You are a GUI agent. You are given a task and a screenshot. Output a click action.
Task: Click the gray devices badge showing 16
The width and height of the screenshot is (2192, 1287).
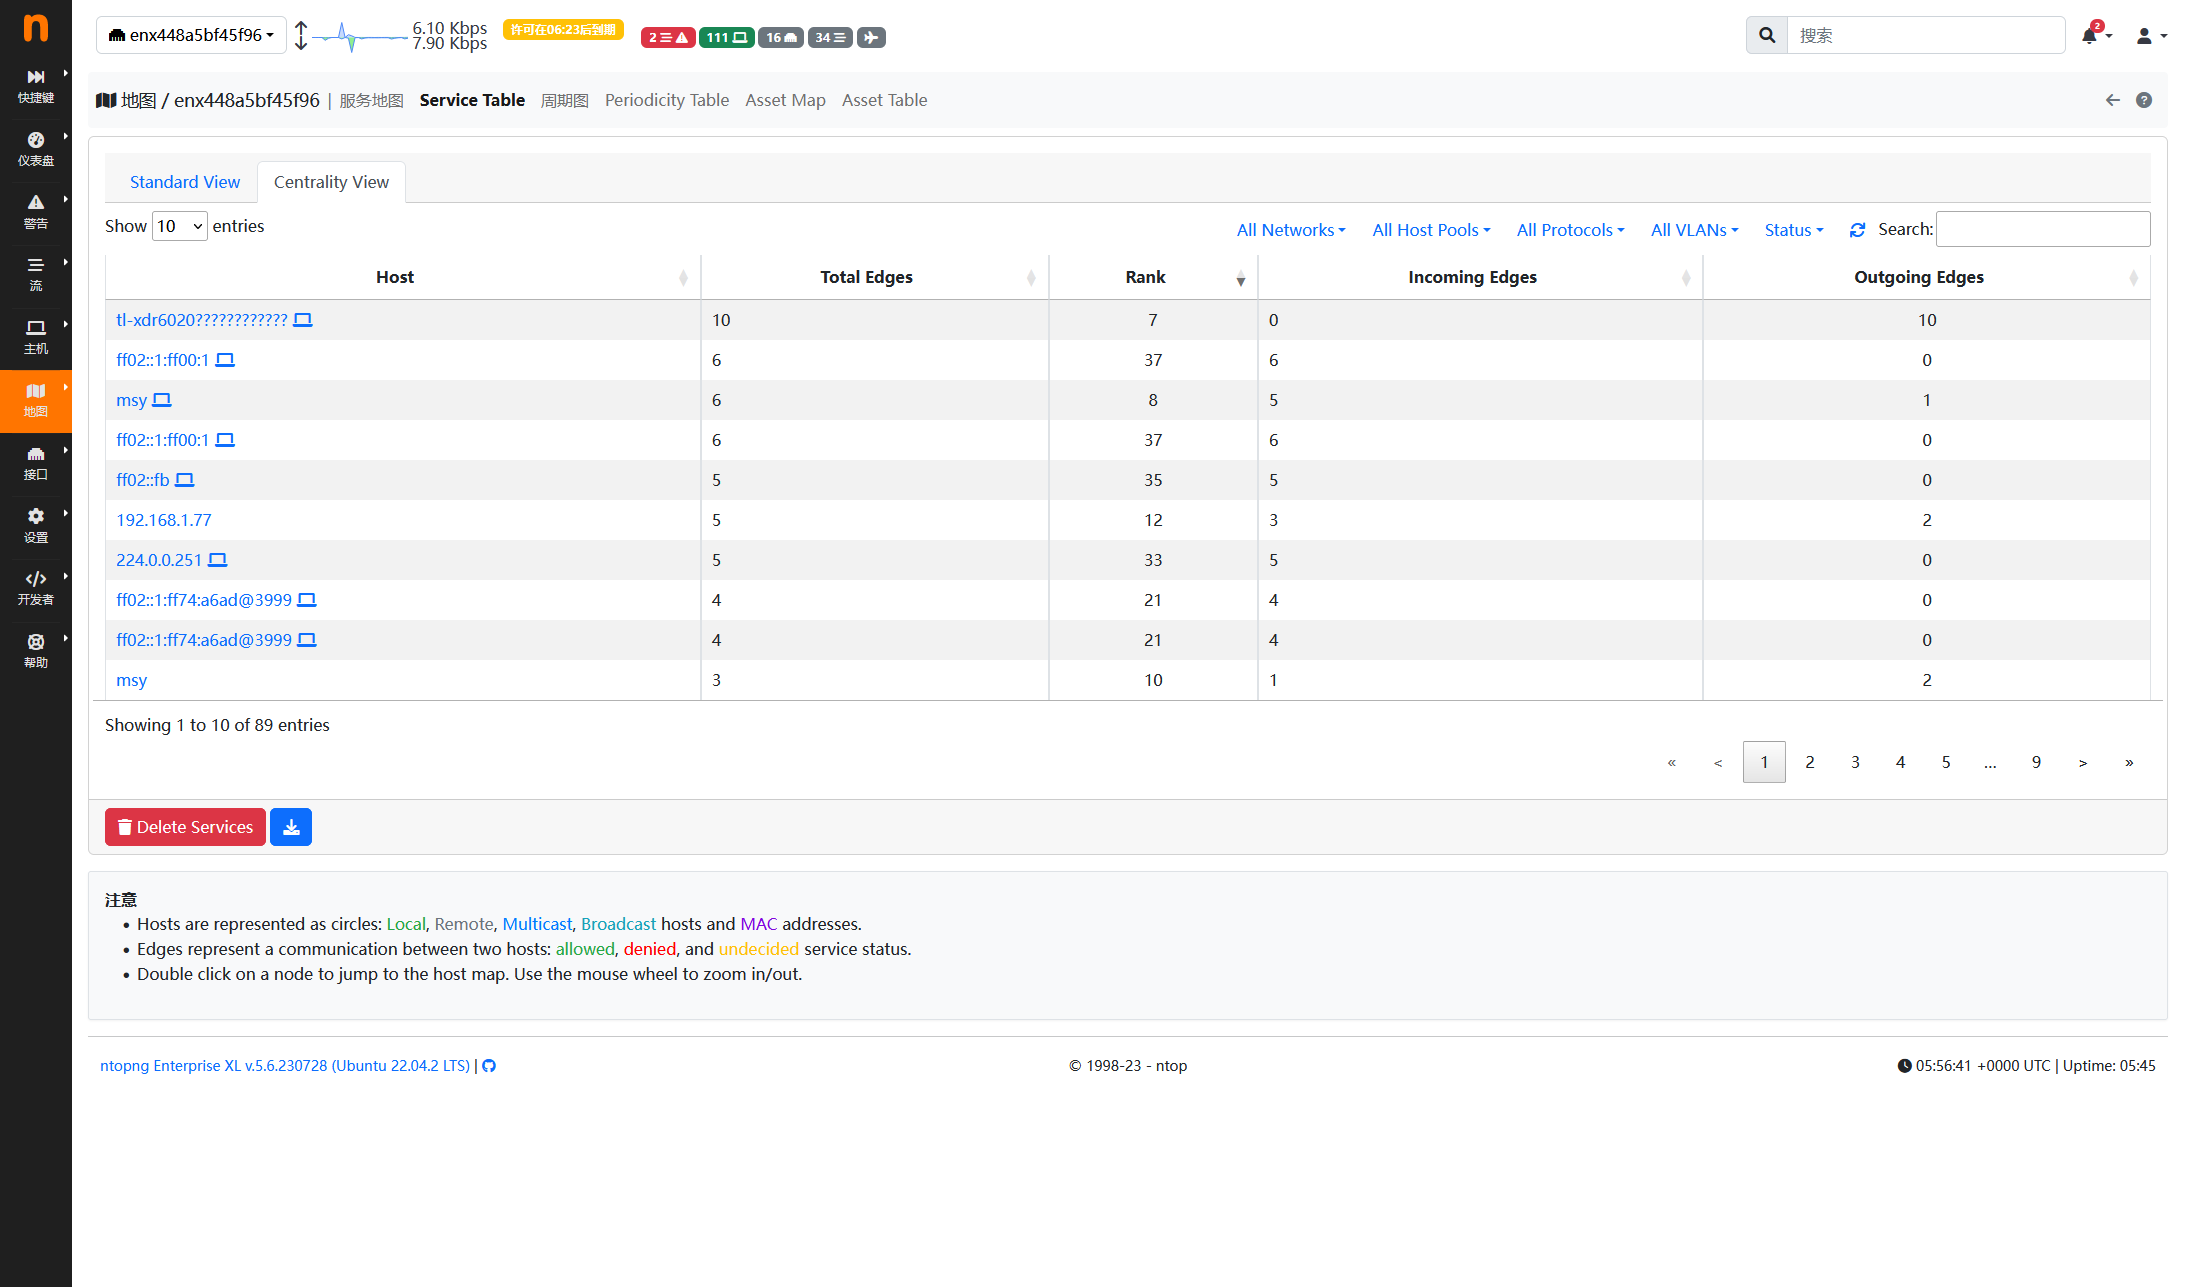point(781,37)
